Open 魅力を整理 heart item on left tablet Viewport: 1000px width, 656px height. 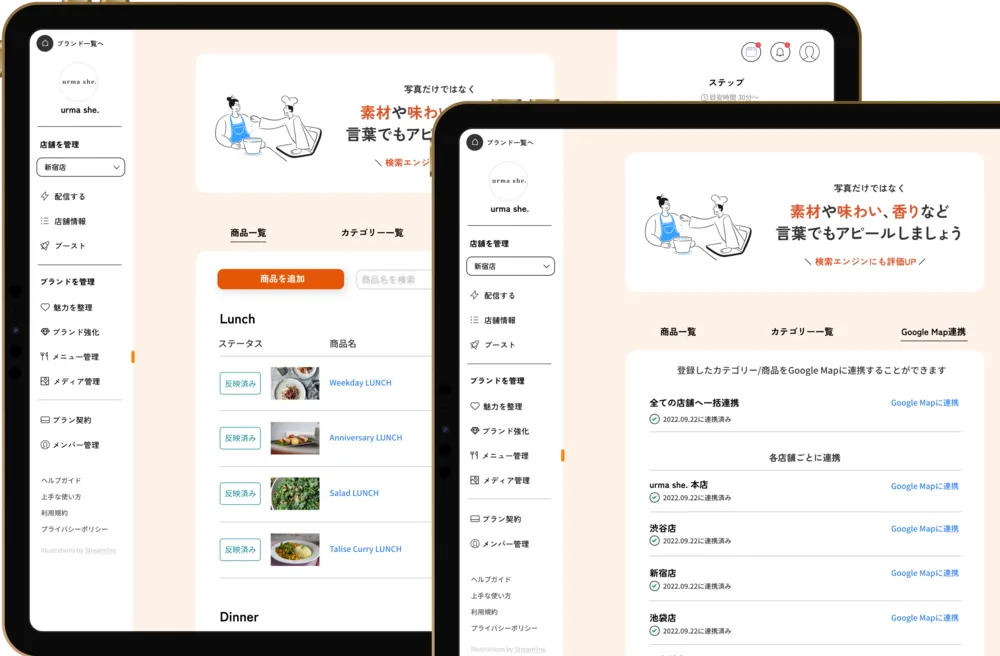click(72, 308)
